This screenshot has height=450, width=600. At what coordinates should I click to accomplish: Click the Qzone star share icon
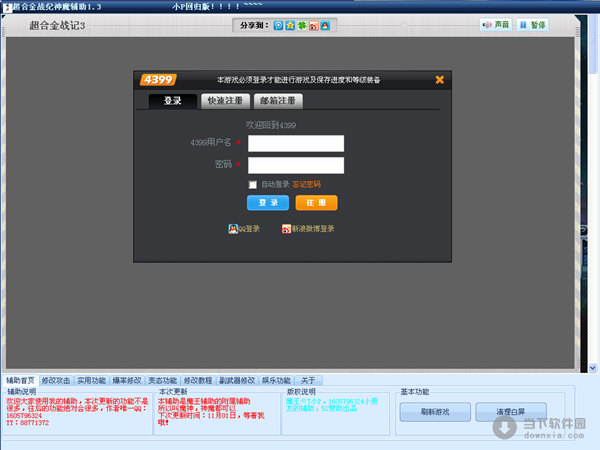coord(290,24)
